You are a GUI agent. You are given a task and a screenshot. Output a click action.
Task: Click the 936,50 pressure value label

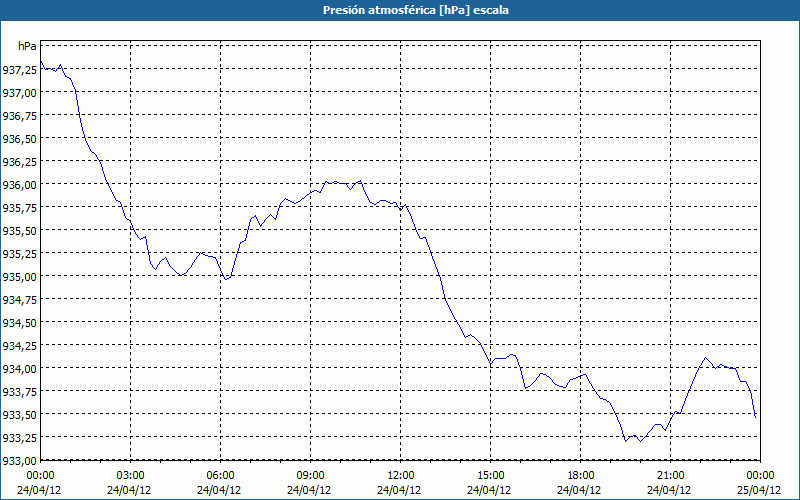(20, 139)
